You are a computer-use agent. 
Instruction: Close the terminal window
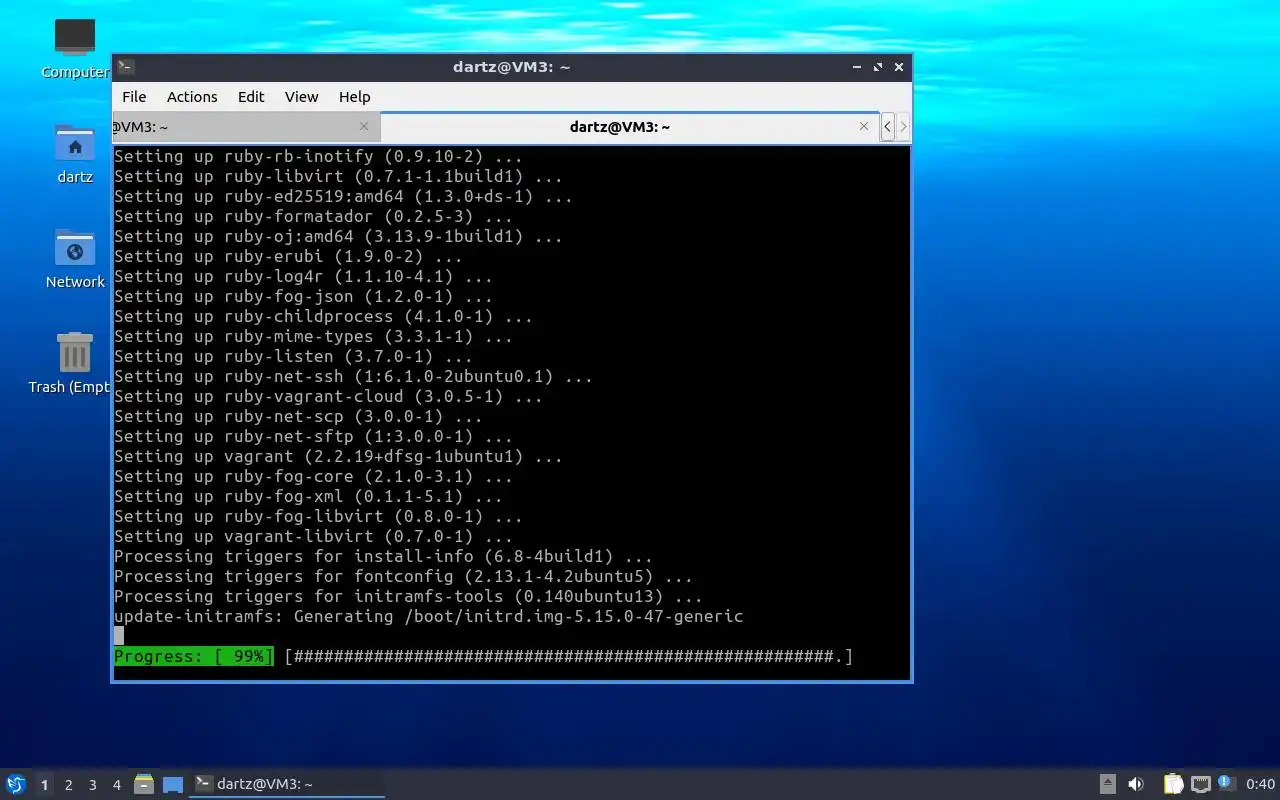[899, 67]
